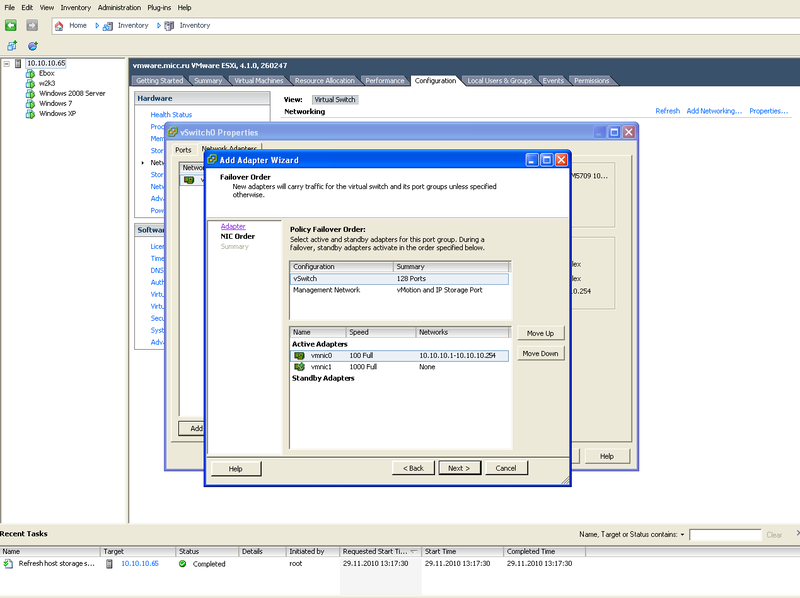This screenshot has width=800, height=598.
Task: Click the Windows 7 VM icon
Action: [x=31, y=104]
